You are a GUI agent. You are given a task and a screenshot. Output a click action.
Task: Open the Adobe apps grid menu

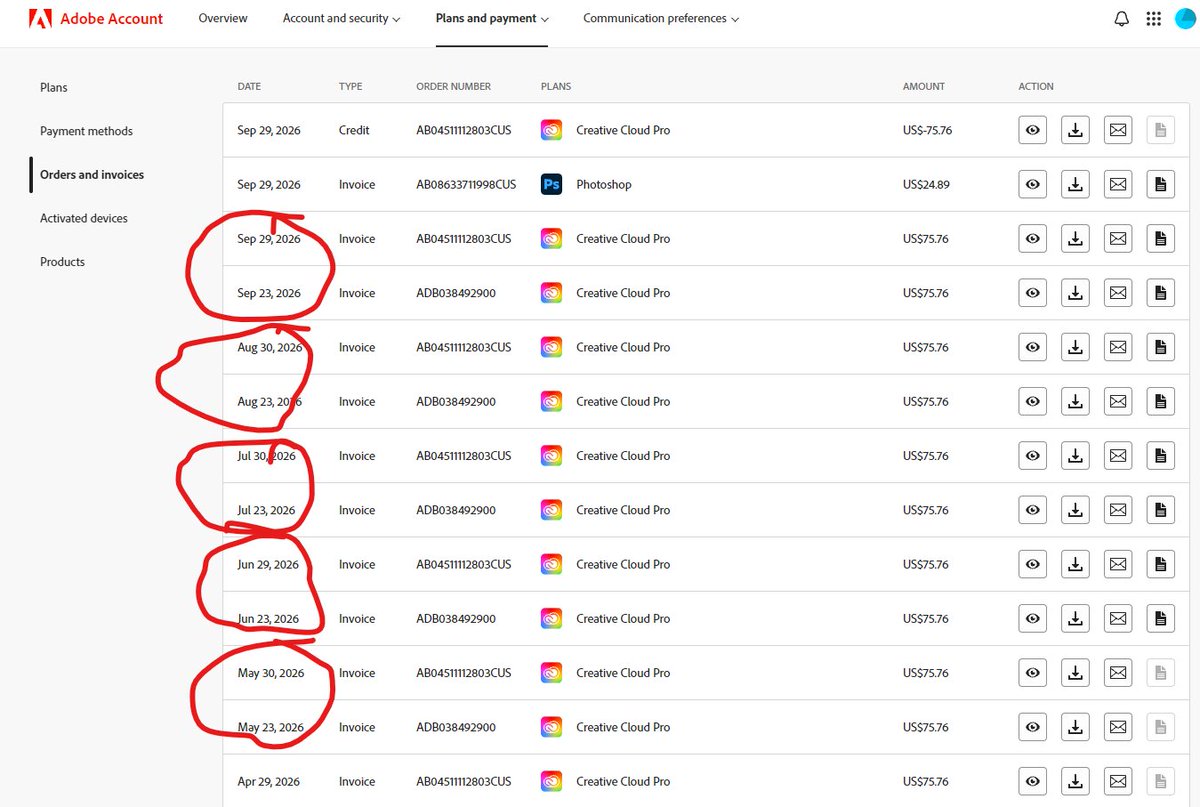(1153, 19)
